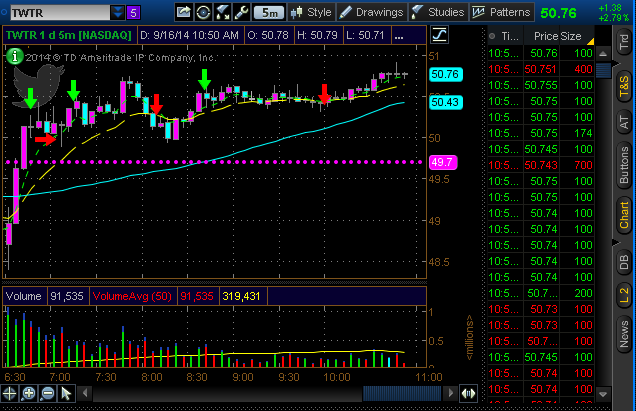Sort by the Price column header
The height and width of the screenshot is (411, 636).
click(x=546, y=36)
